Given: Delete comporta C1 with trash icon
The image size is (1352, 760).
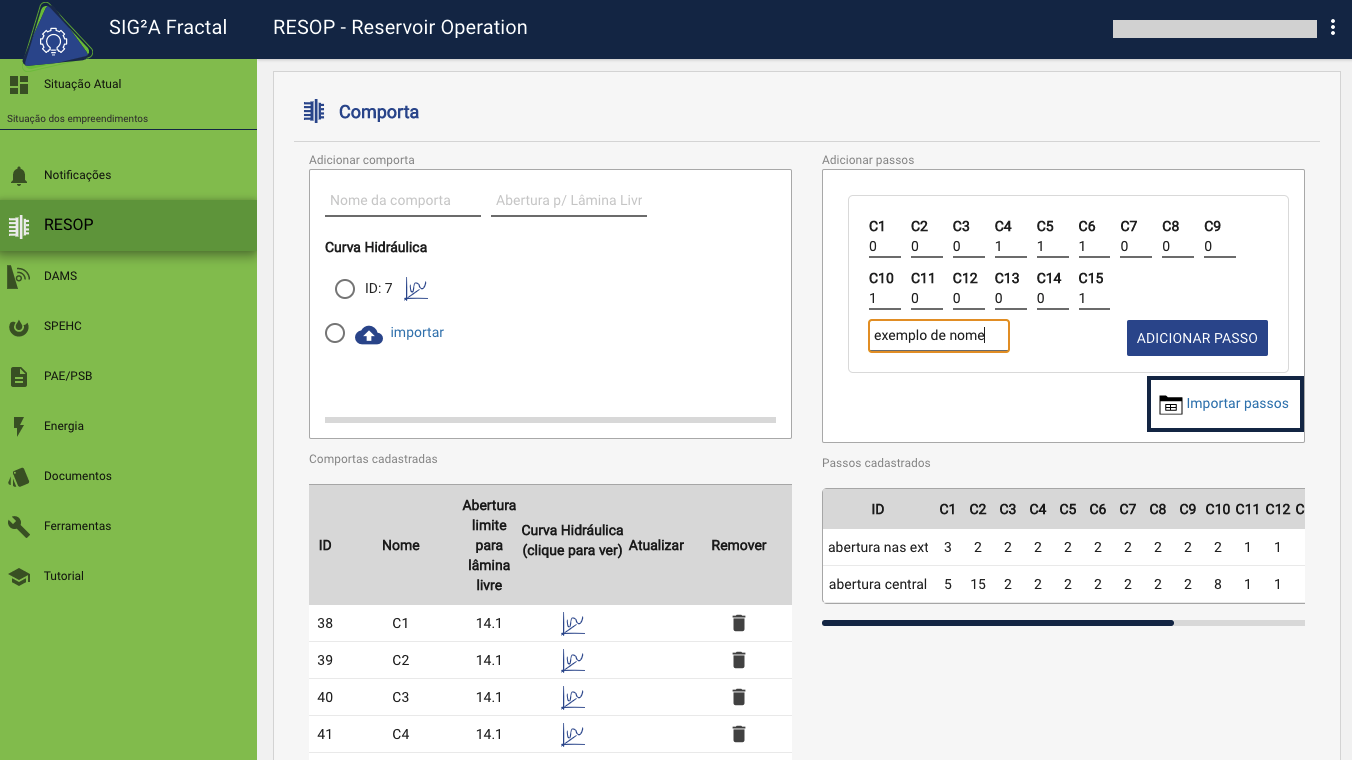Looking at the screenshot, I should pos(738,623).
